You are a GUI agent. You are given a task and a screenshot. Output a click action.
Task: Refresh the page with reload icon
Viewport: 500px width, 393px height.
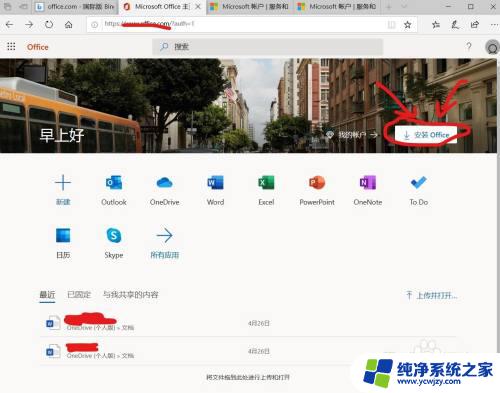[x=49, y=24]
